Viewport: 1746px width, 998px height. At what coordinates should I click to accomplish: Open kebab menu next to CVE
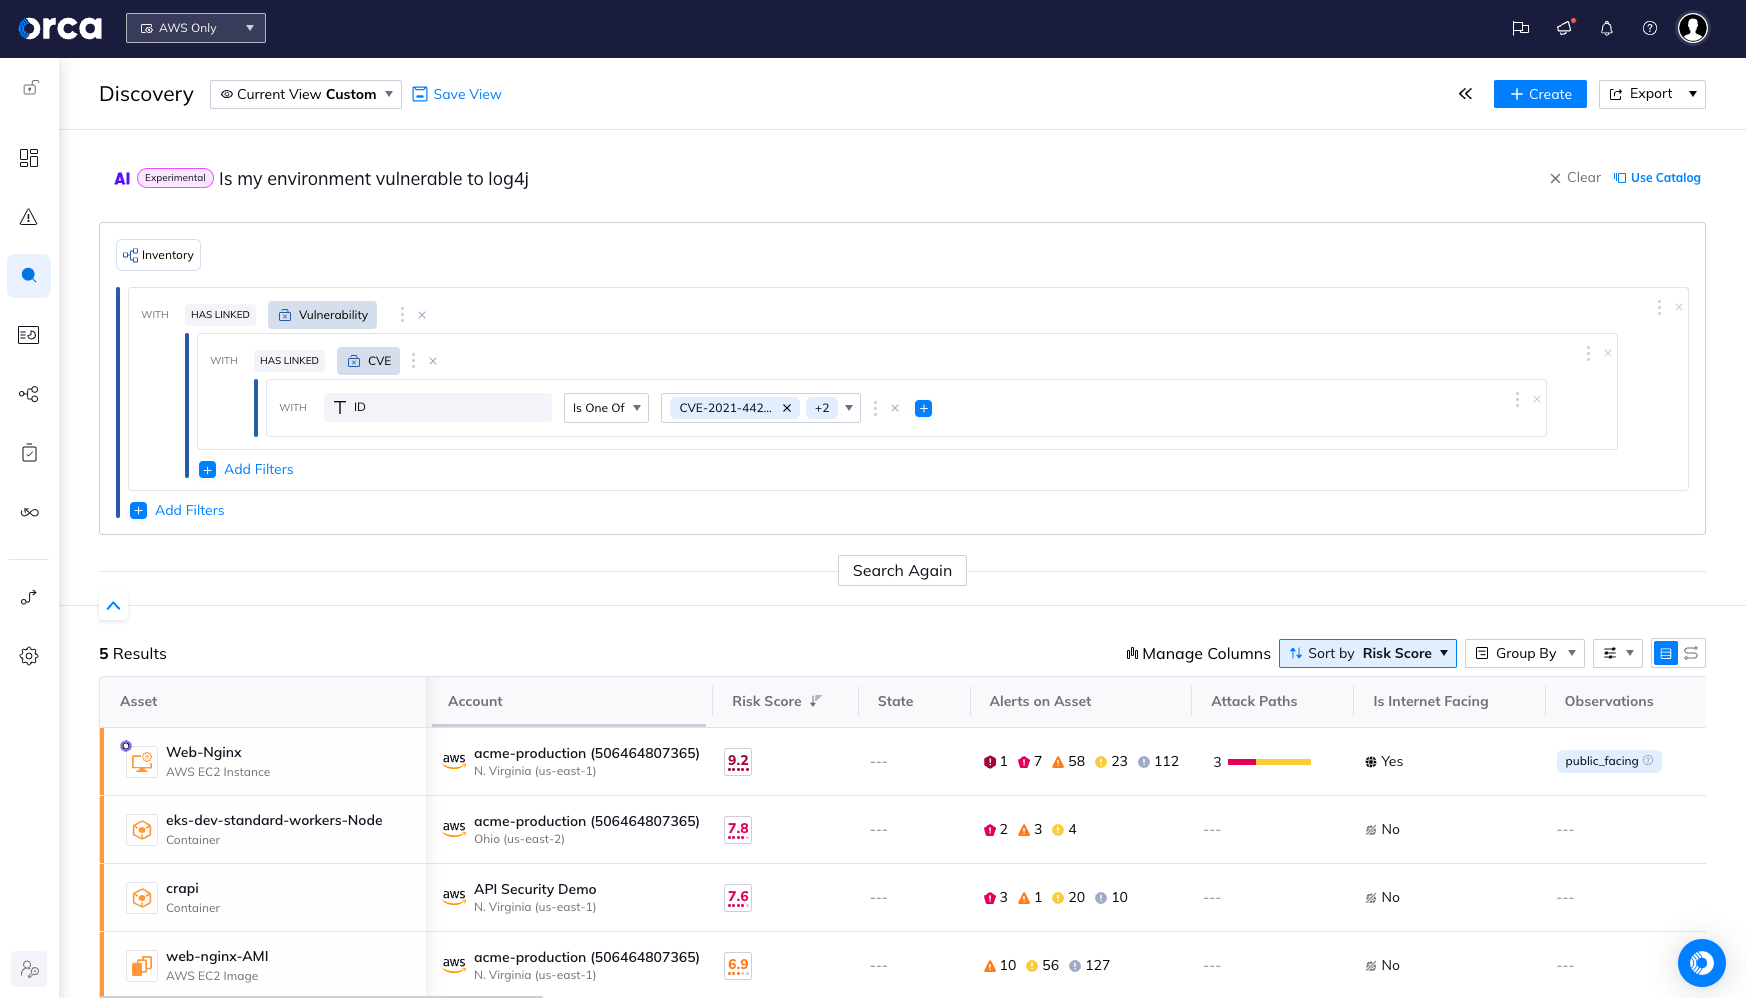click(x=413, y=361)
